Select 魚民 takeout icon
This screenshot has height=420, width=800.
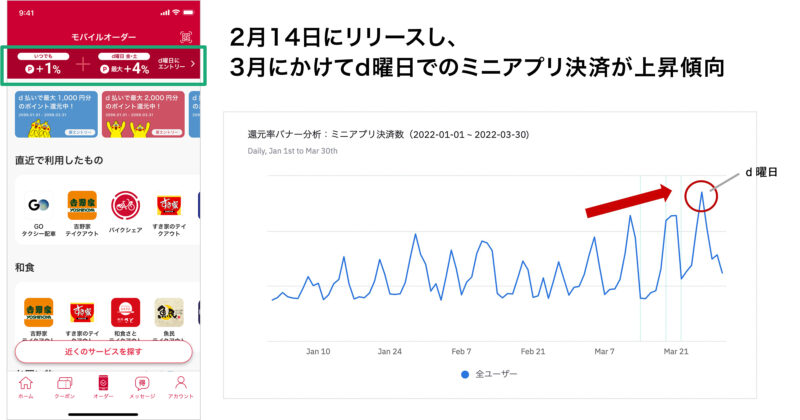[x=169, y=312]
